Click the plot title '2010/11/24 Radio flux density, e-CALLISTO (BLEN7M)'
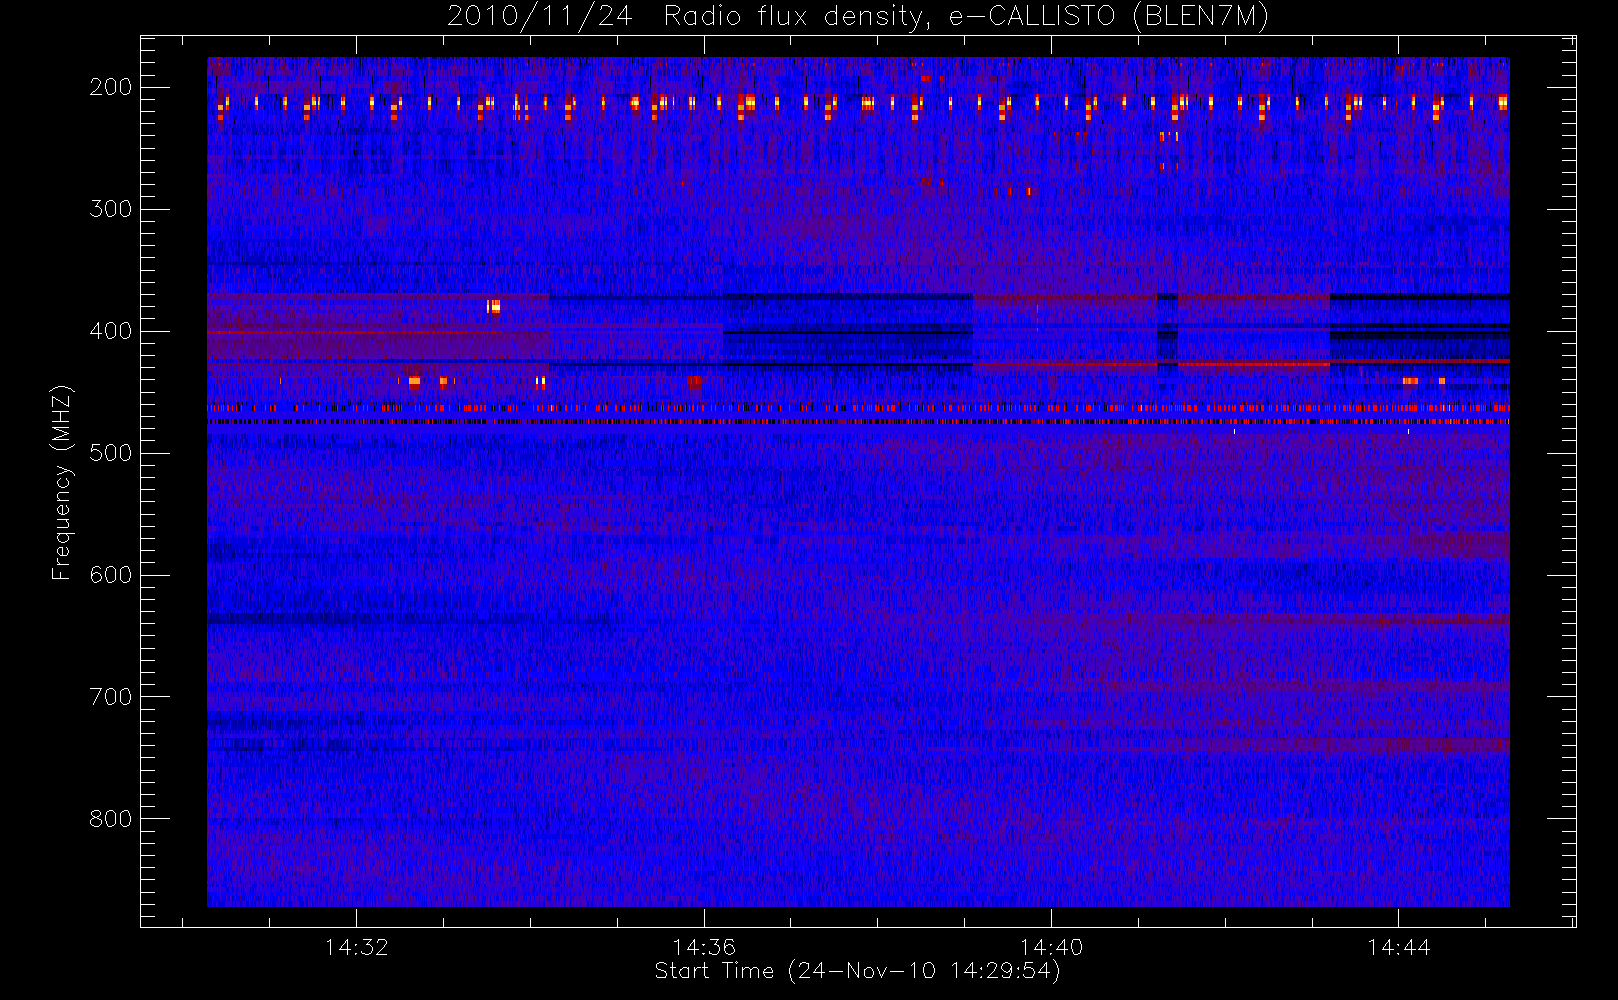This screenshot has width=1618, height=1000. (858, 17)
